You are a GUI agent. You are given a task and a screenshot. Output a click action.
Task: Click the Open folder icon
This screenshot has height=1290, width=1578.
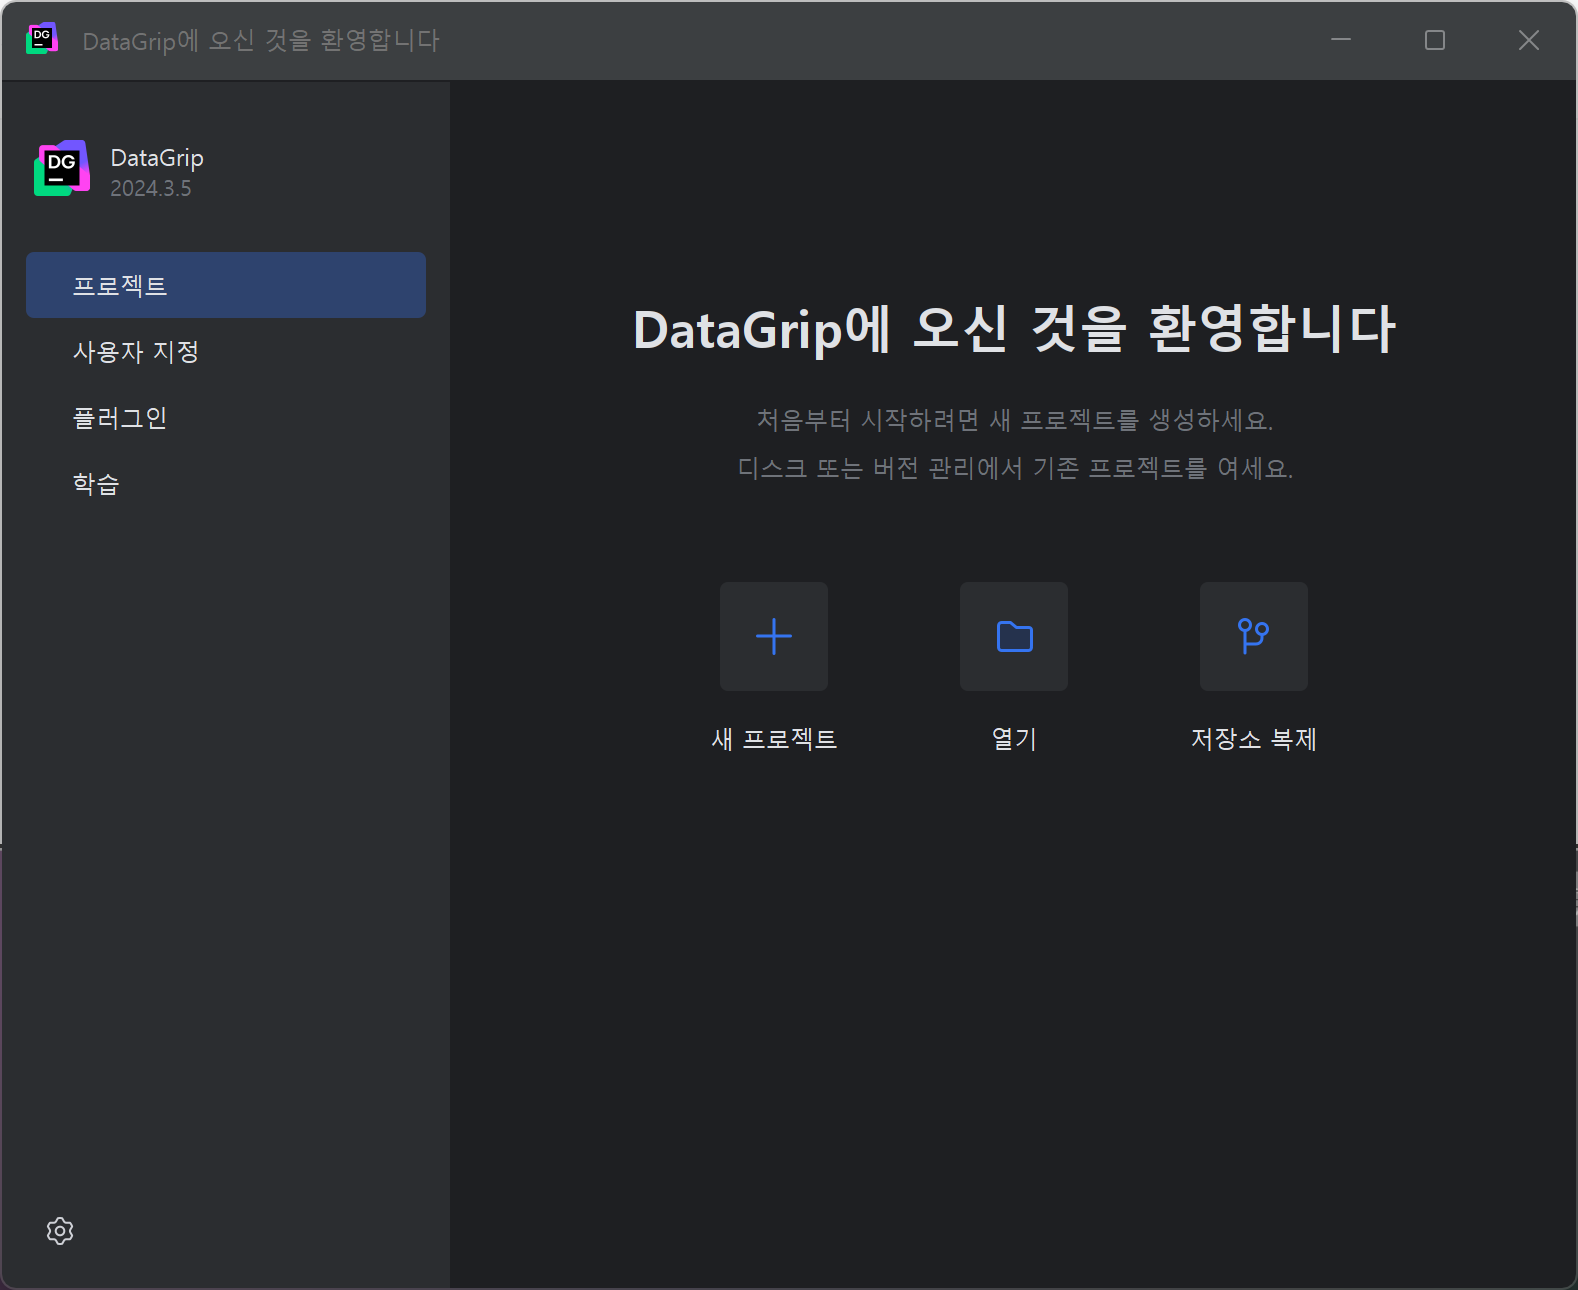pyautogui.click(x=1014, y=636)
